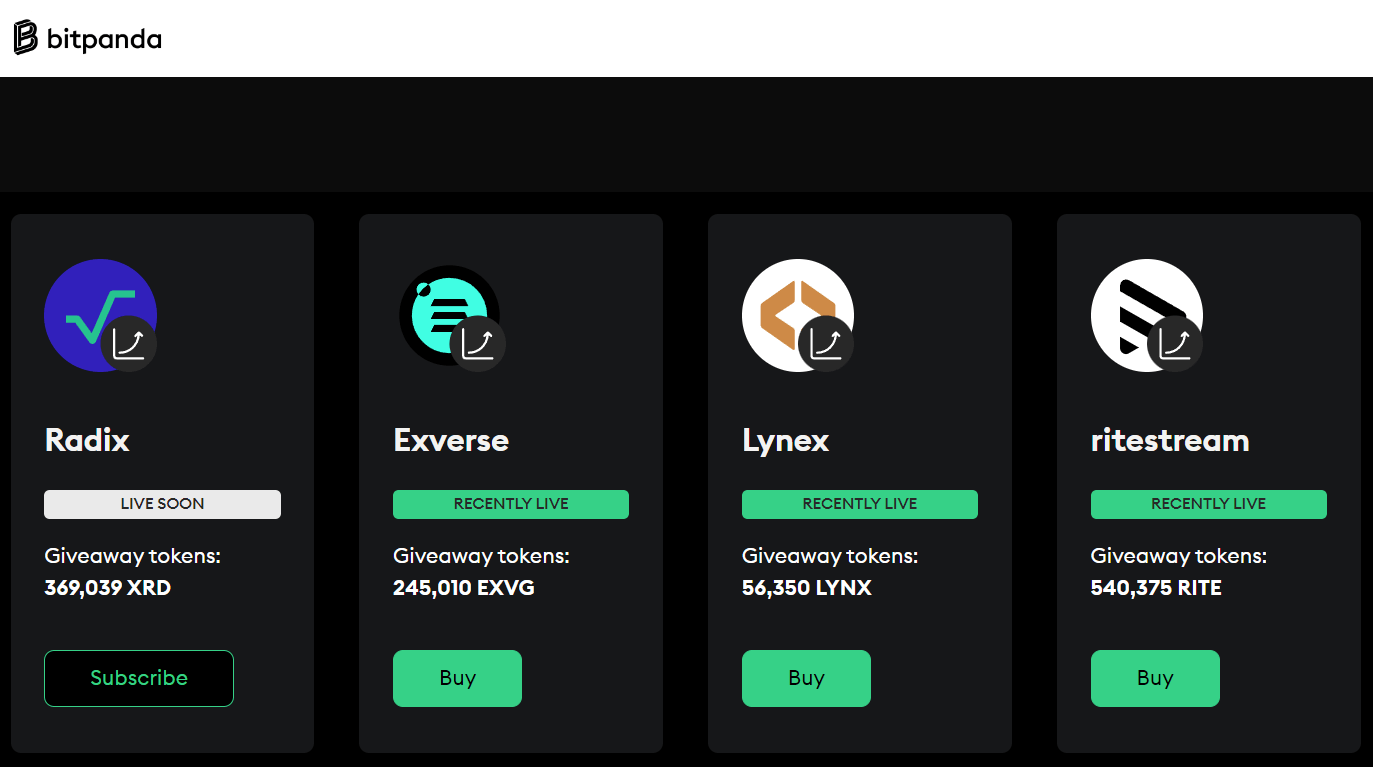Image resolution: width=1373 pixels, height=767 pixels.
Task: Click the Exverse project name heading
Action: click(x=450, y=440)
